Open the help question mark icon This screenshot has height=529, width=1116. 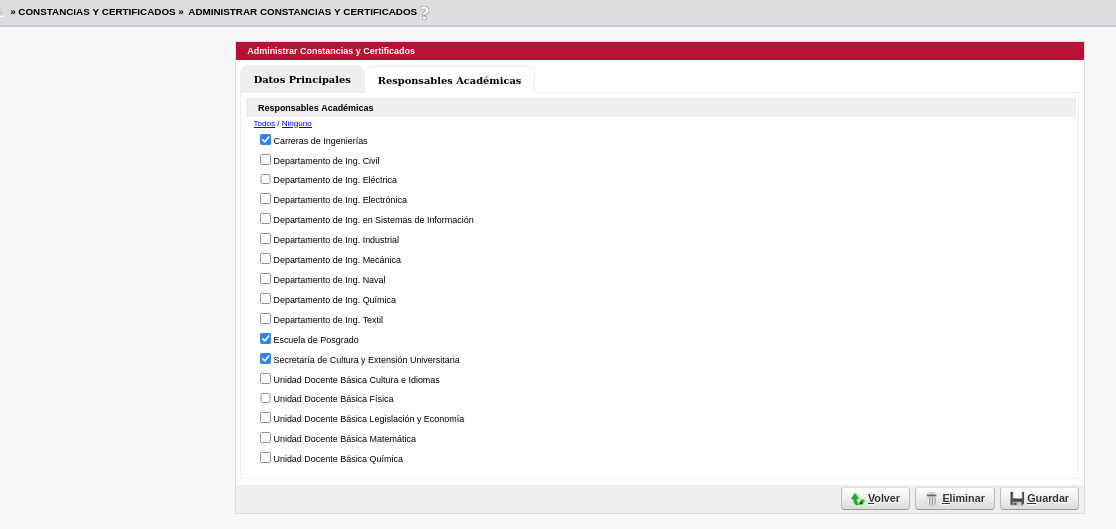click(x=425, y=13)
